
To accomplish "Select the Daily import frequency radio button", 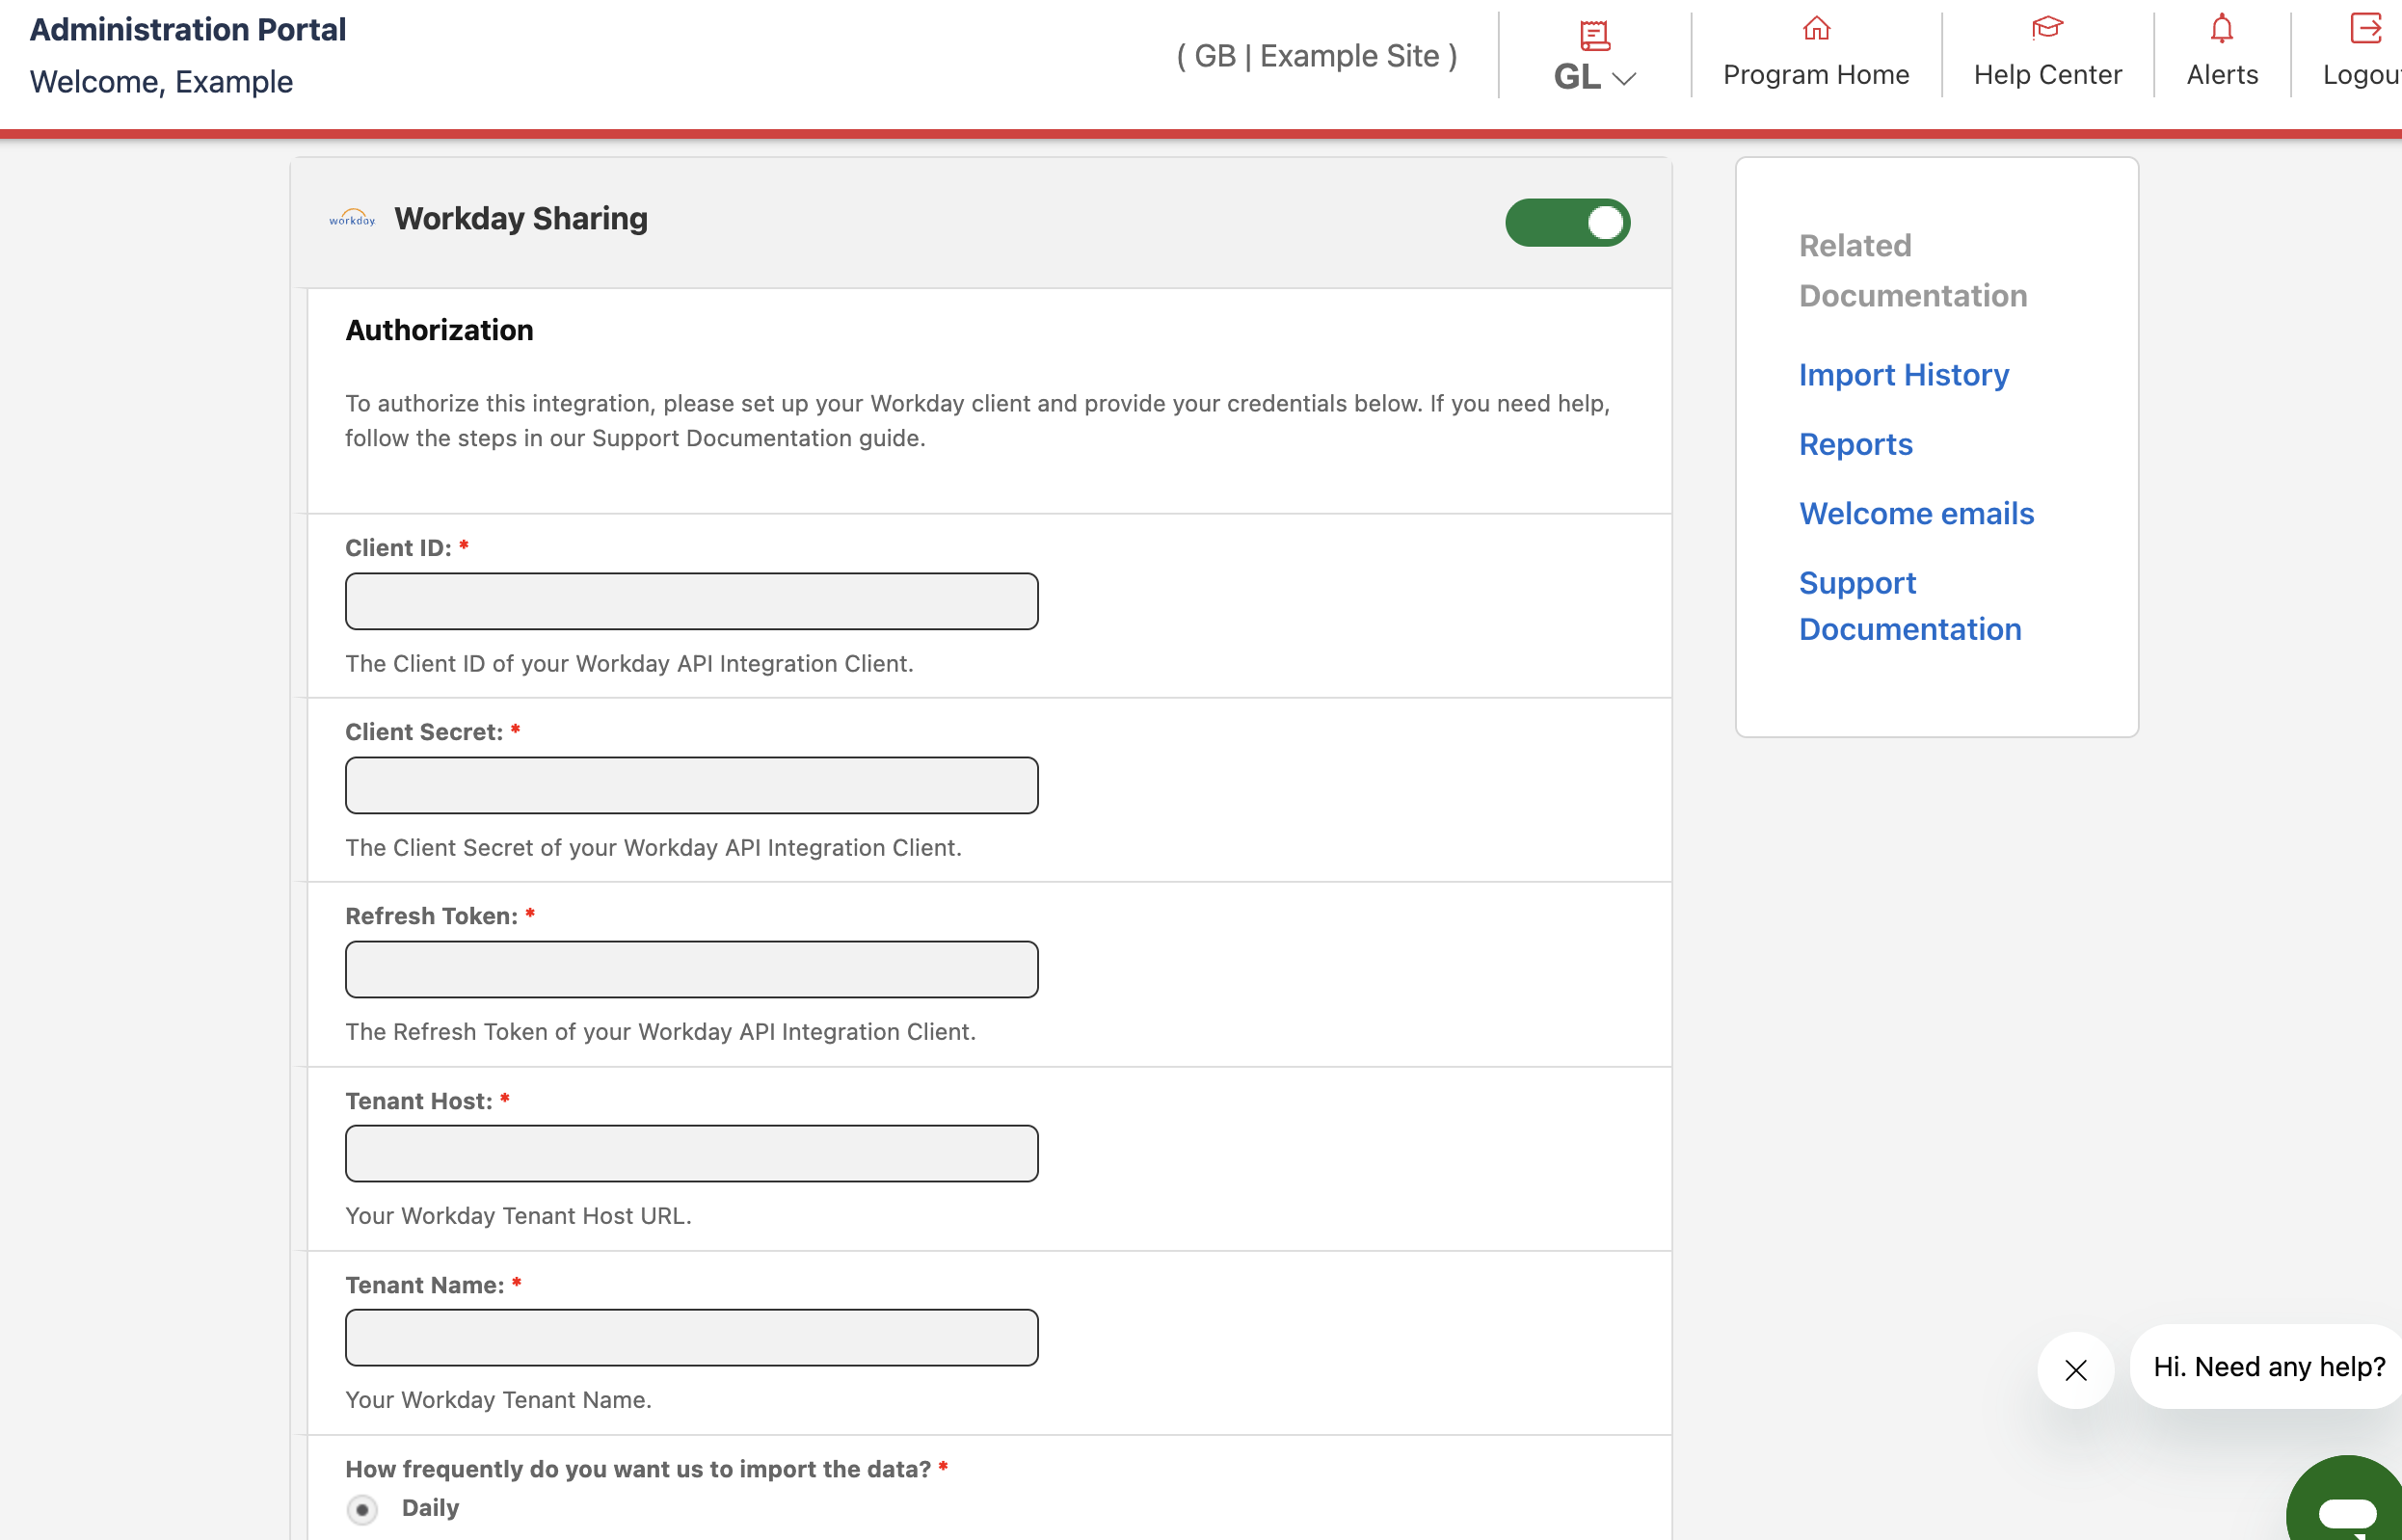I will pos(362,1508).
